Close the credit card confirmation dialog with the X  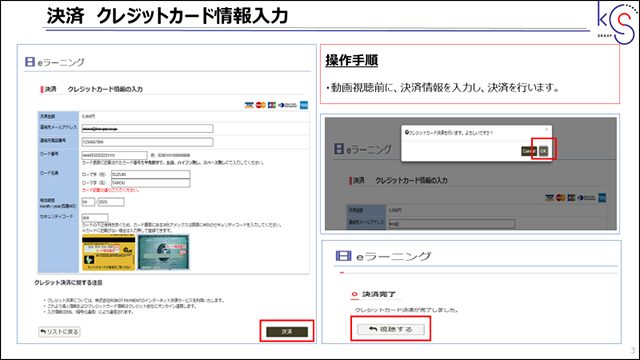tap(547, 130)
